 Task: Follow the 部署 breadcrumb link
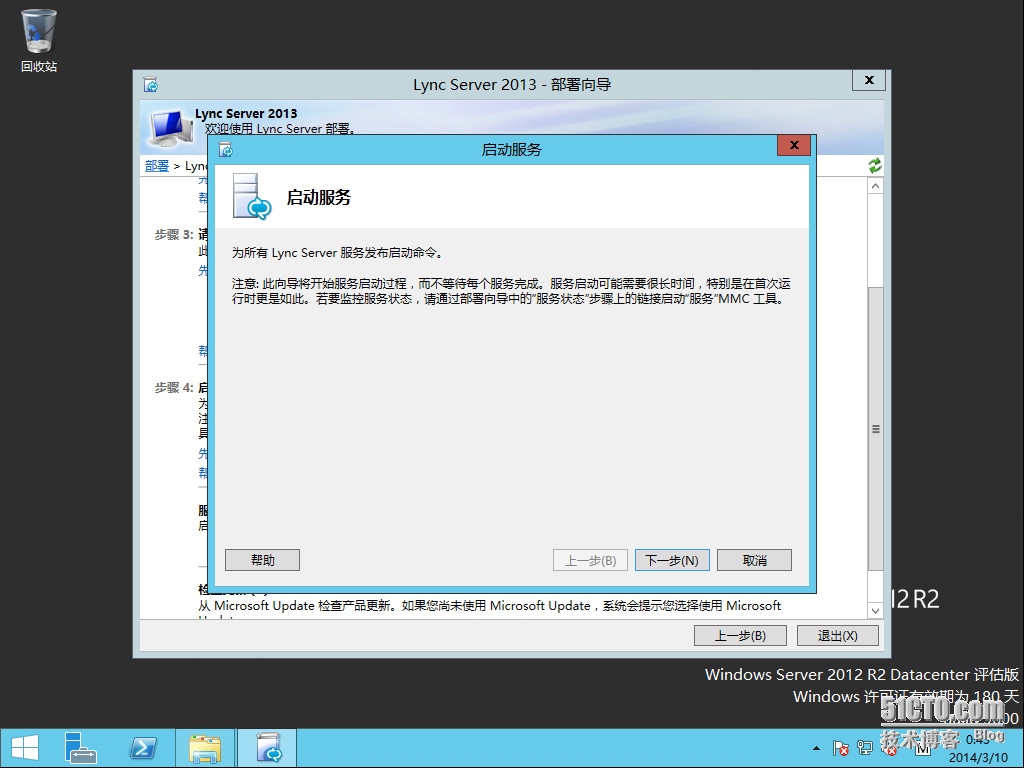point(157,166)
